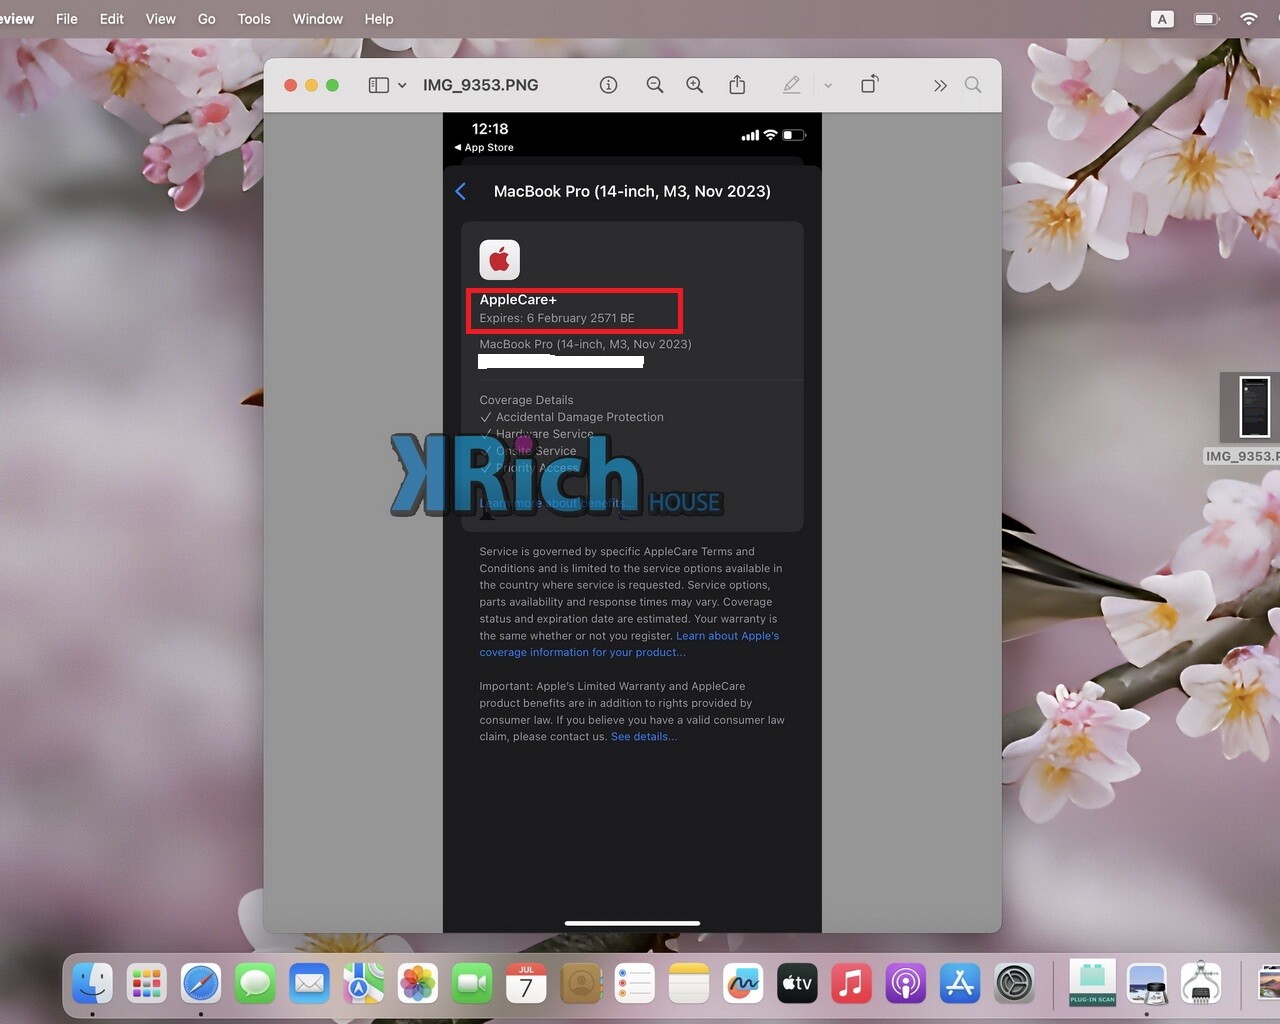Open the View menu
Screen dimensions: 1280x1024
(x=160, y=19)
